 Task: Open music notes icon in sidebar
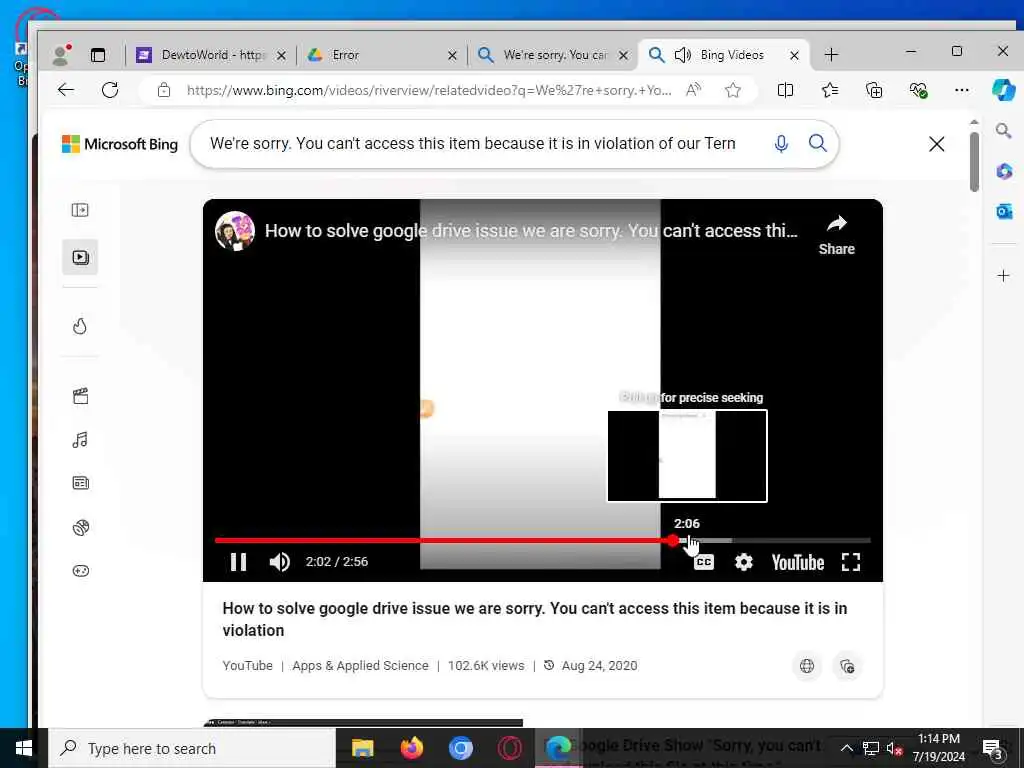pyautogui.click(x=80, y=440)
